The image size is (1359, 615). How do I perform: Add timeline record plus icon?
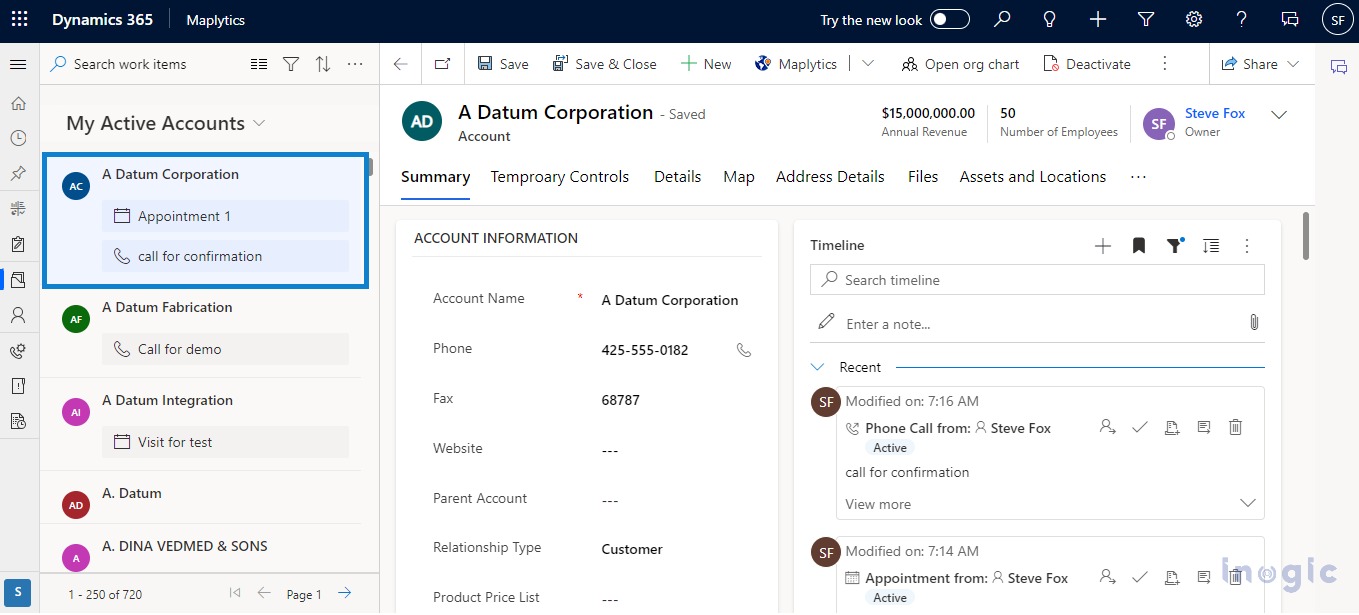tap(1103, 246)
